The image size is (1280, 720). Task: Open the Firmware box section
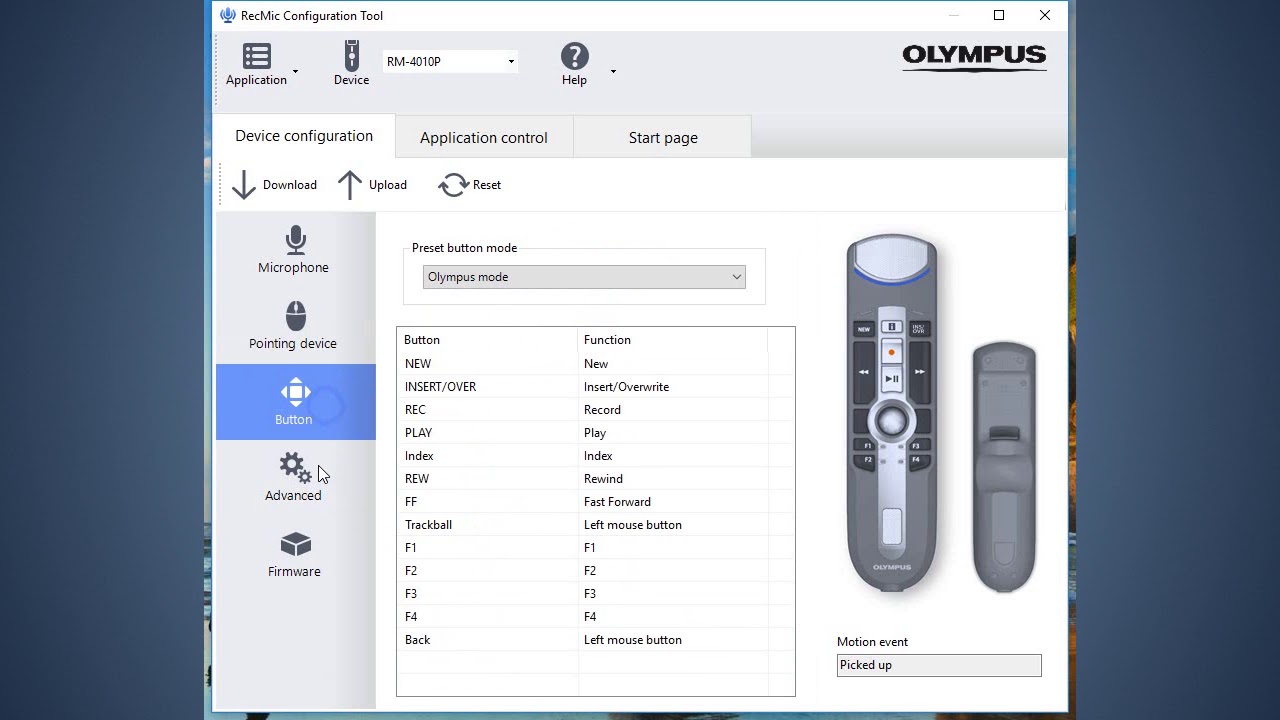[295, 554]
